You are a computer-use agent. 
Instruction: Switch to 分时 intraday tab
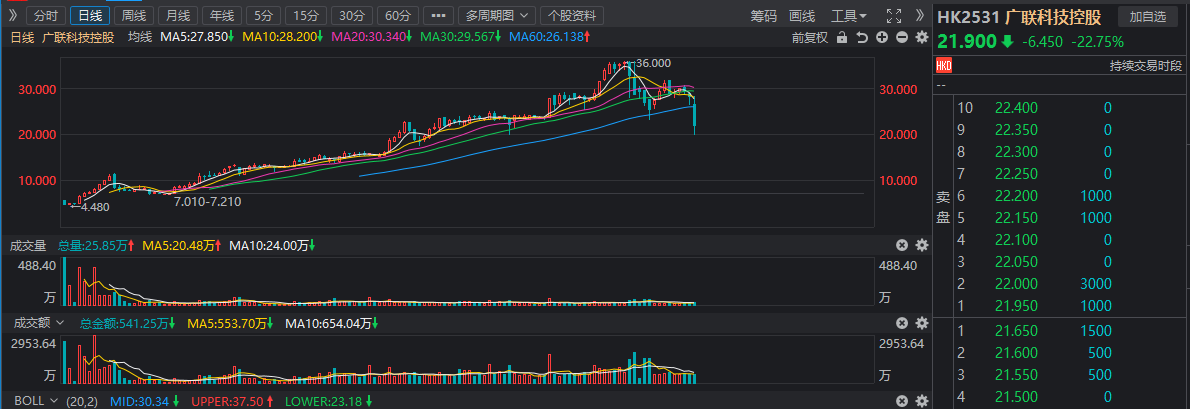[x=46, y=16]
